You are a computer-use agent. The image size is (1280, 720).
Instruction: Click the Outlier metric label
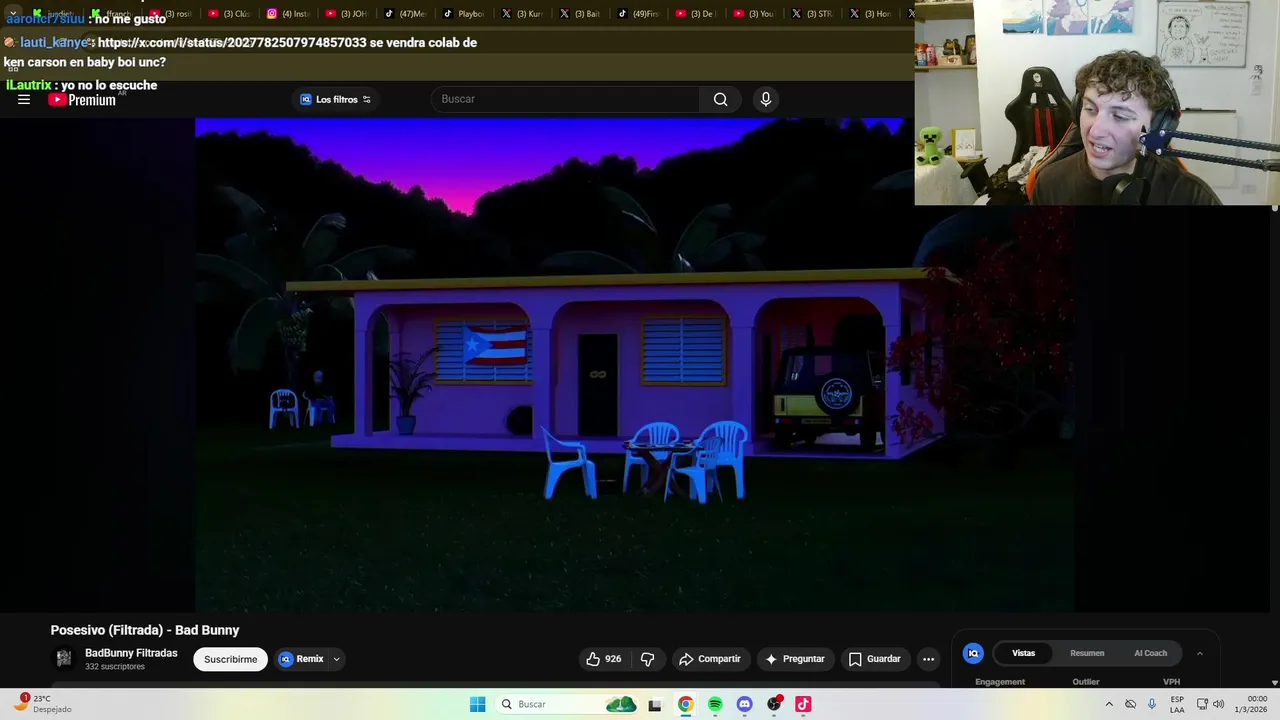(1086, 682)
